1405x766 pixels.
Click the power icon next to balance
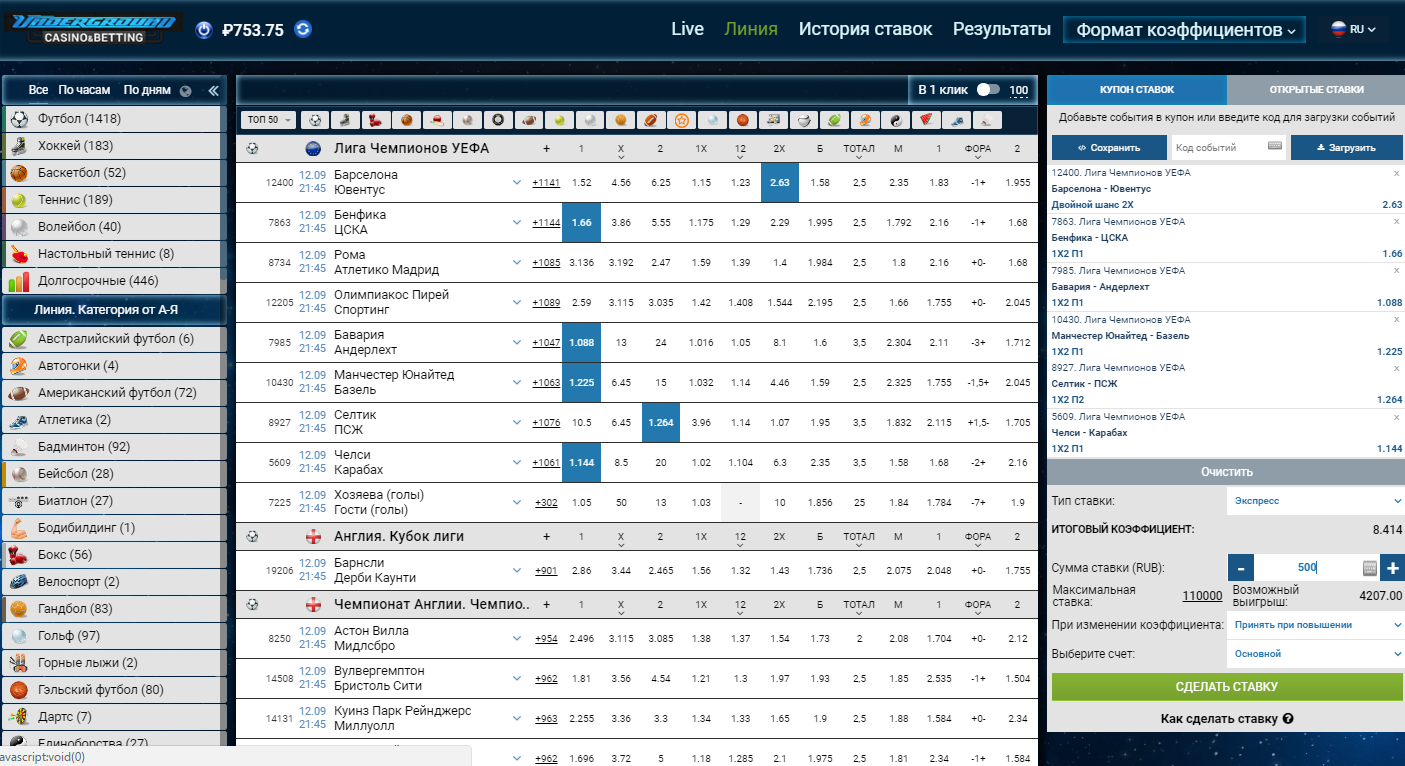coord(204,30)
